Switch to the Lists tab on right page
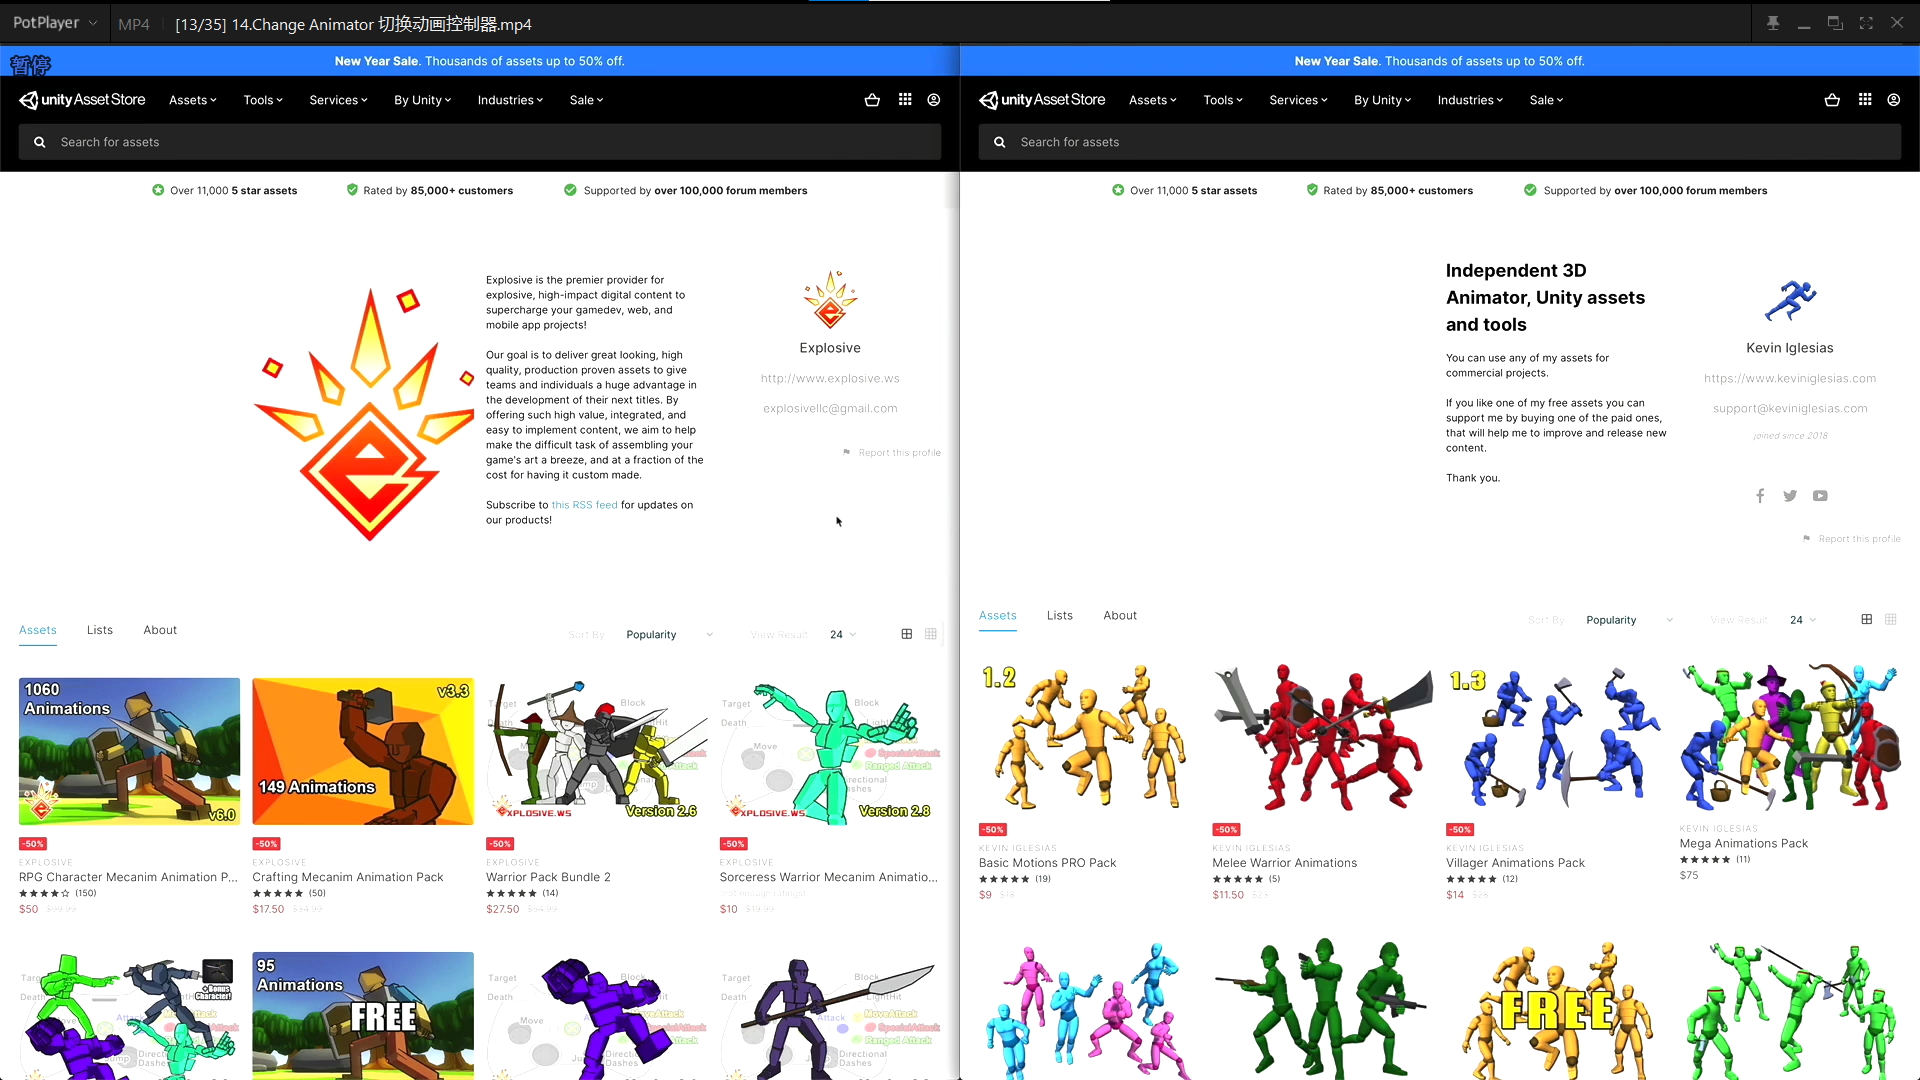The width and height of the screenshot is (1920, 1080). tap(1059, 616)
